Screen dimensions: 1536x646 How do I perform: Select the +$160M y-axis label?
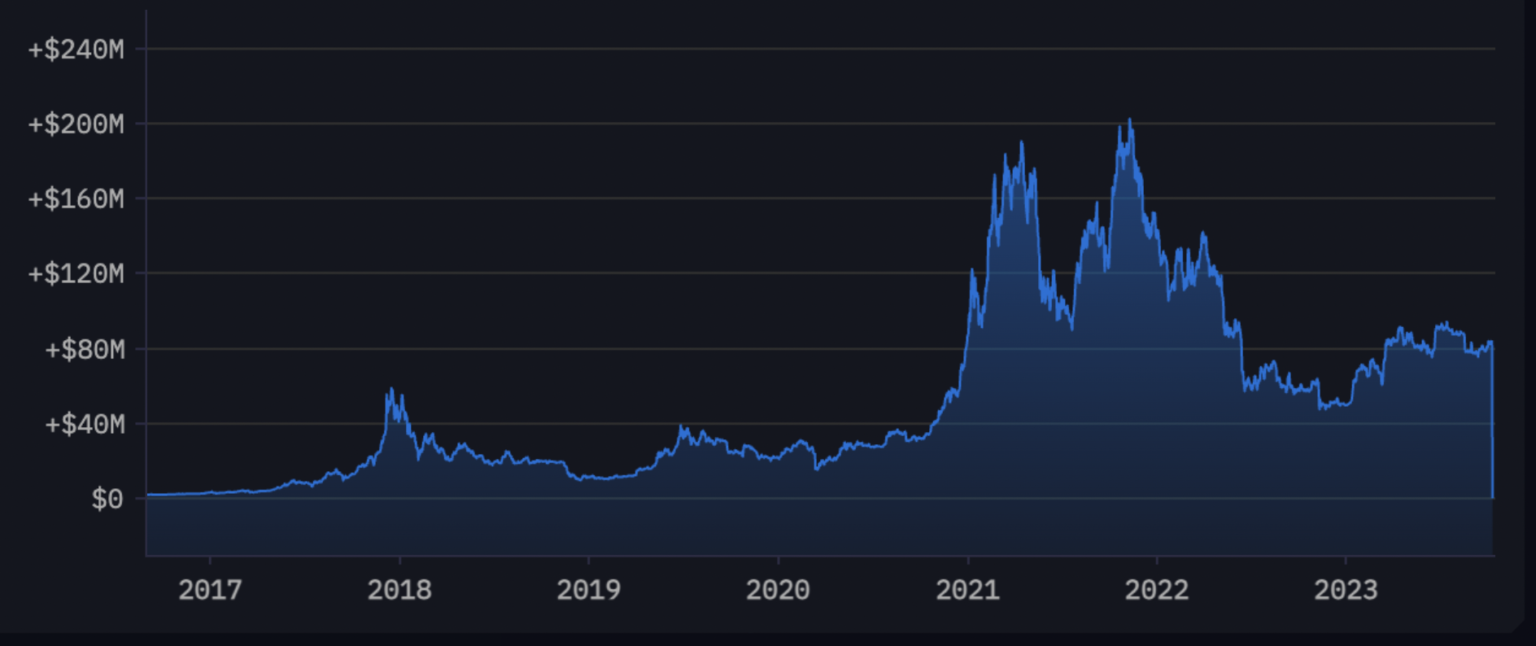pyautogui.click(x=76, y=199)
